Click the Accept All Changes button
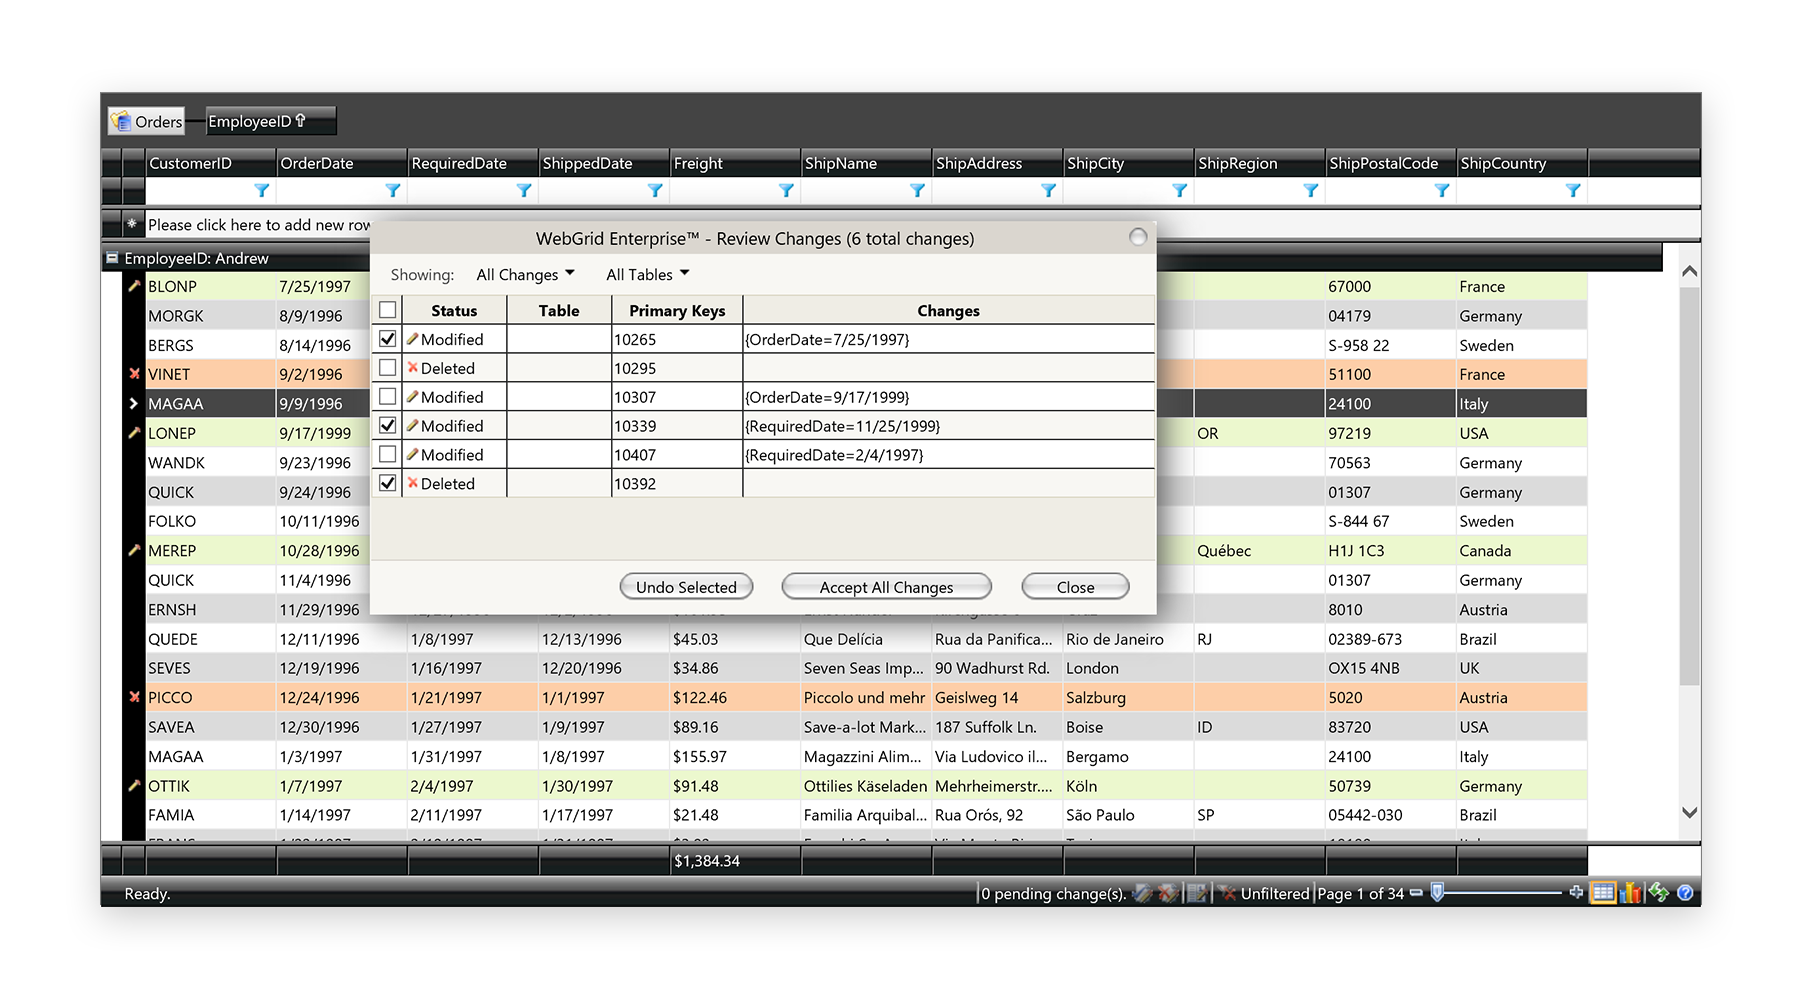1800x1000 pixels. 886,587
